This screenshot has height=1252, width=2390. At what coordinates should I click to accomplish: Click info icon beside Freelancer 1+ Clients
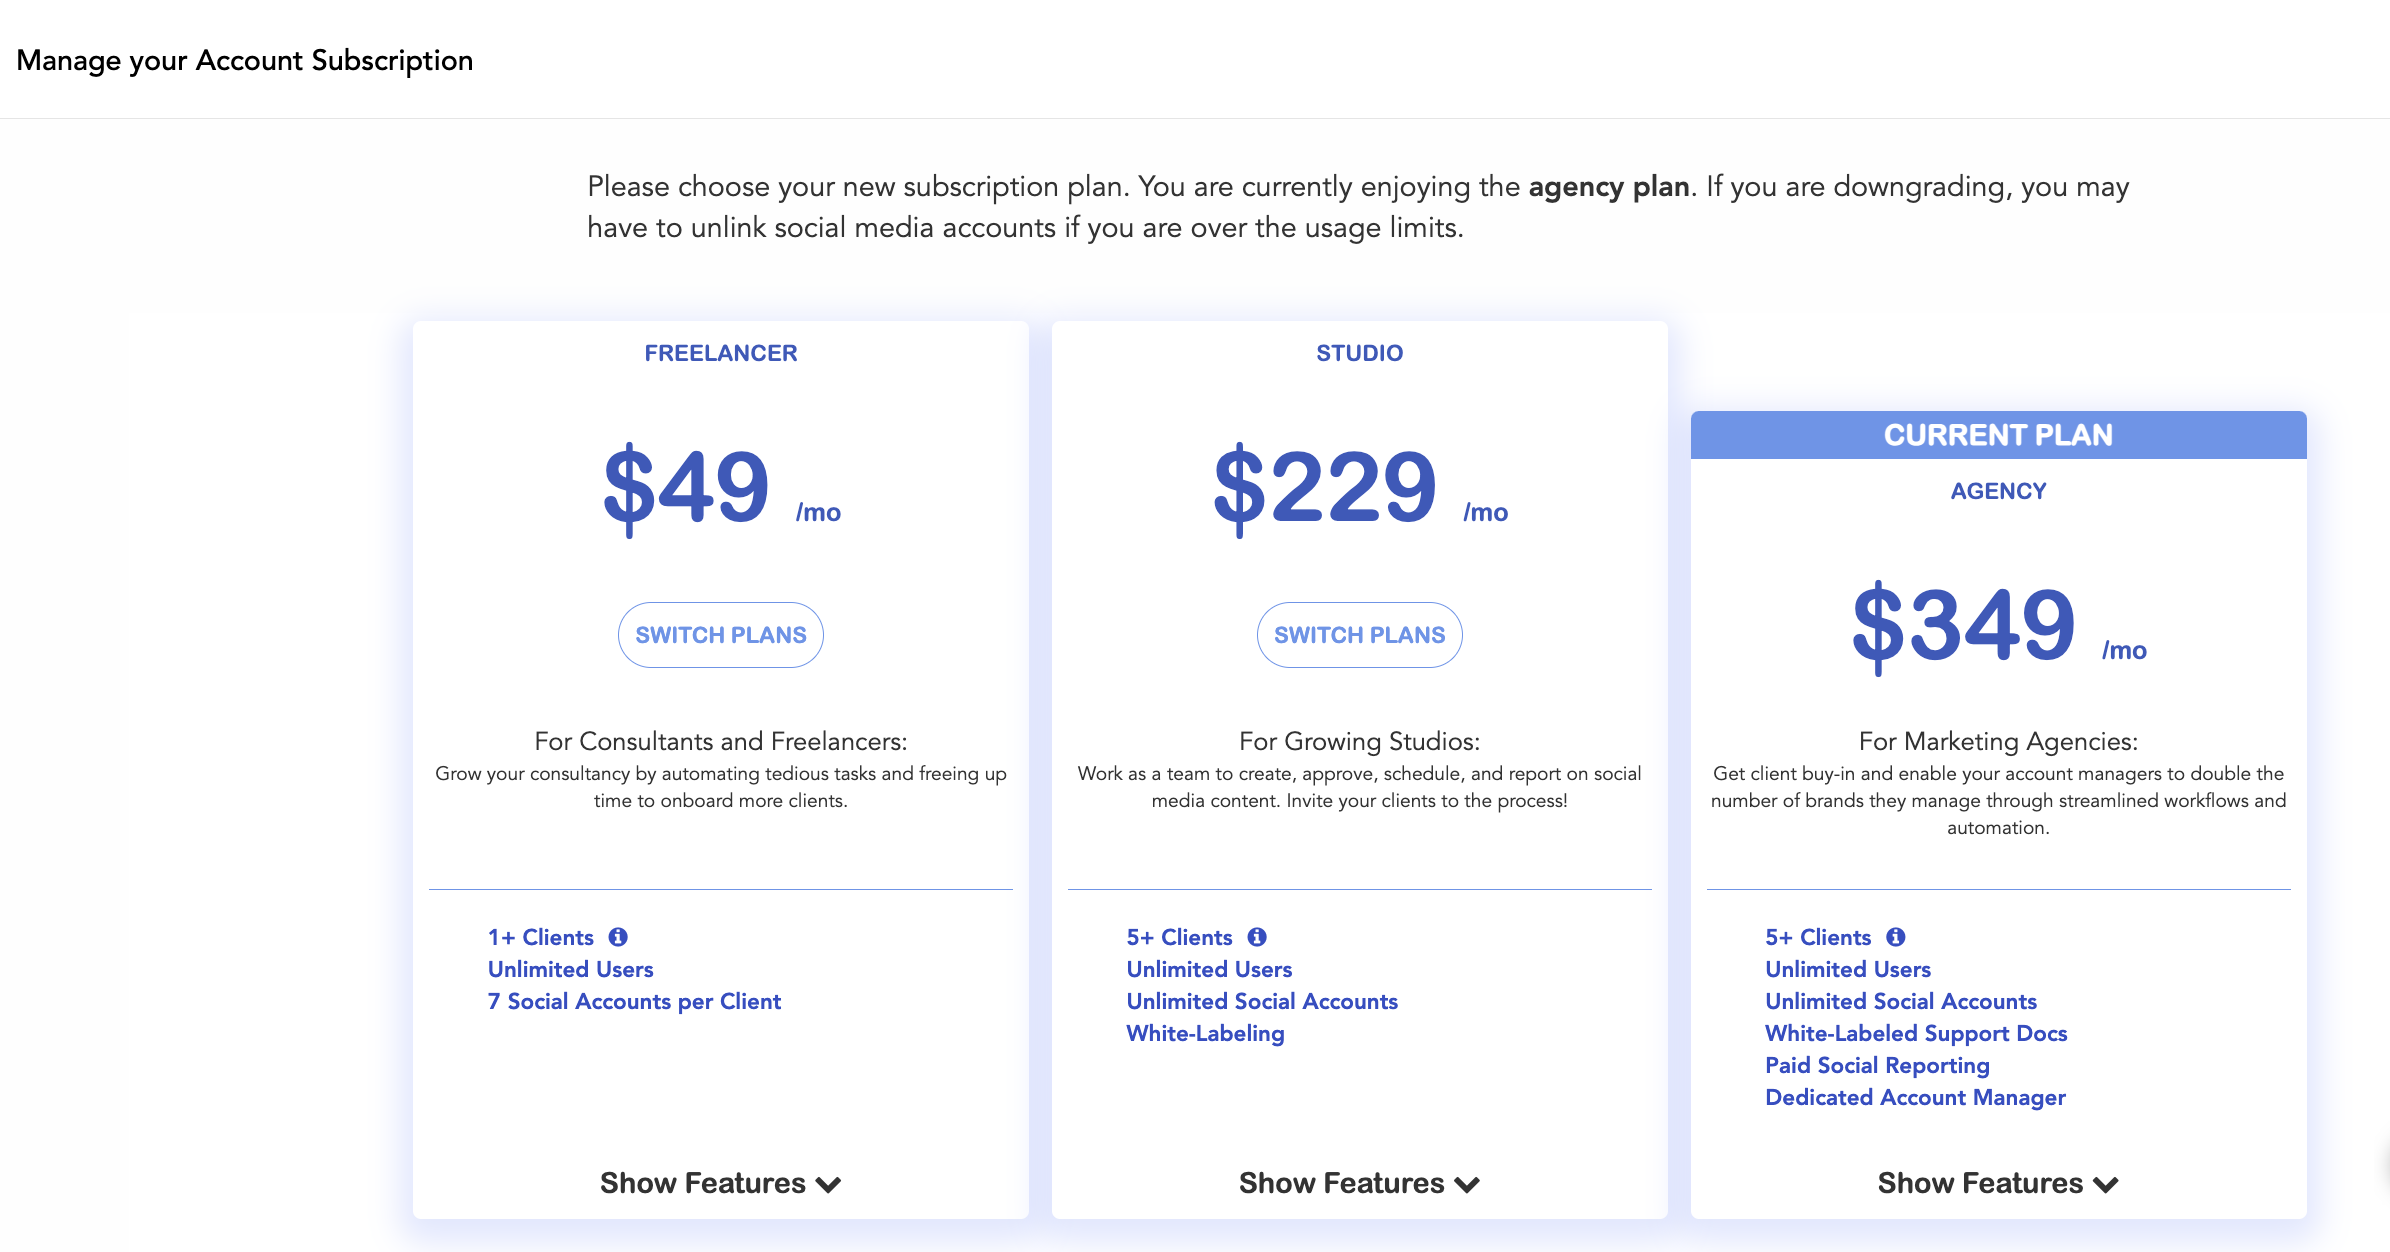click(x=618, y=937)
